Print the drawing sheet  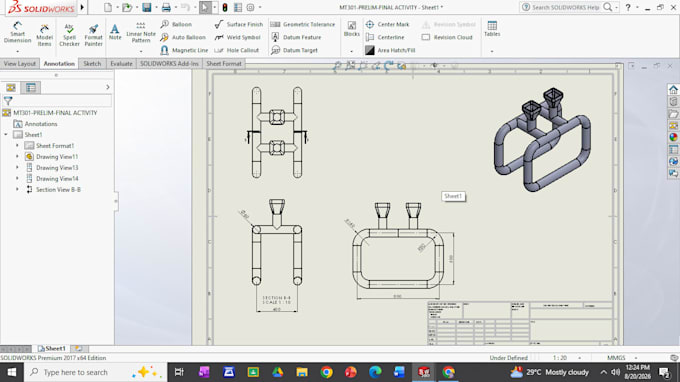point(166,7)
